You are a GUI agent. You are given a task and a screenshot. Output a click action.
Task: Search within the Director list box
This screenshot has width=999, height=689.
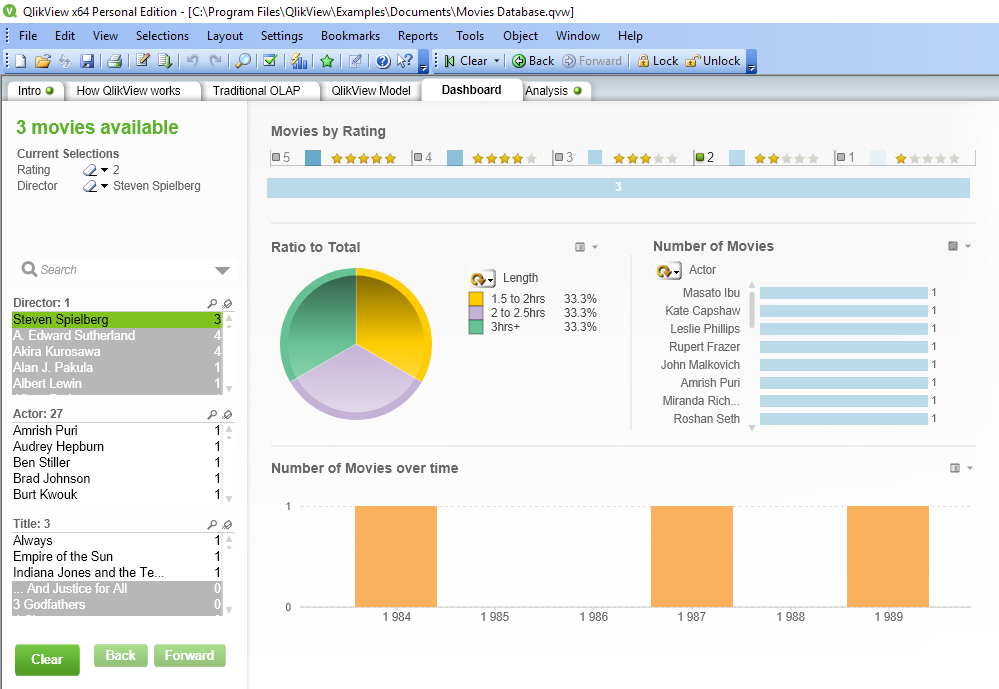pyautogui.click(x=212, y=303)
